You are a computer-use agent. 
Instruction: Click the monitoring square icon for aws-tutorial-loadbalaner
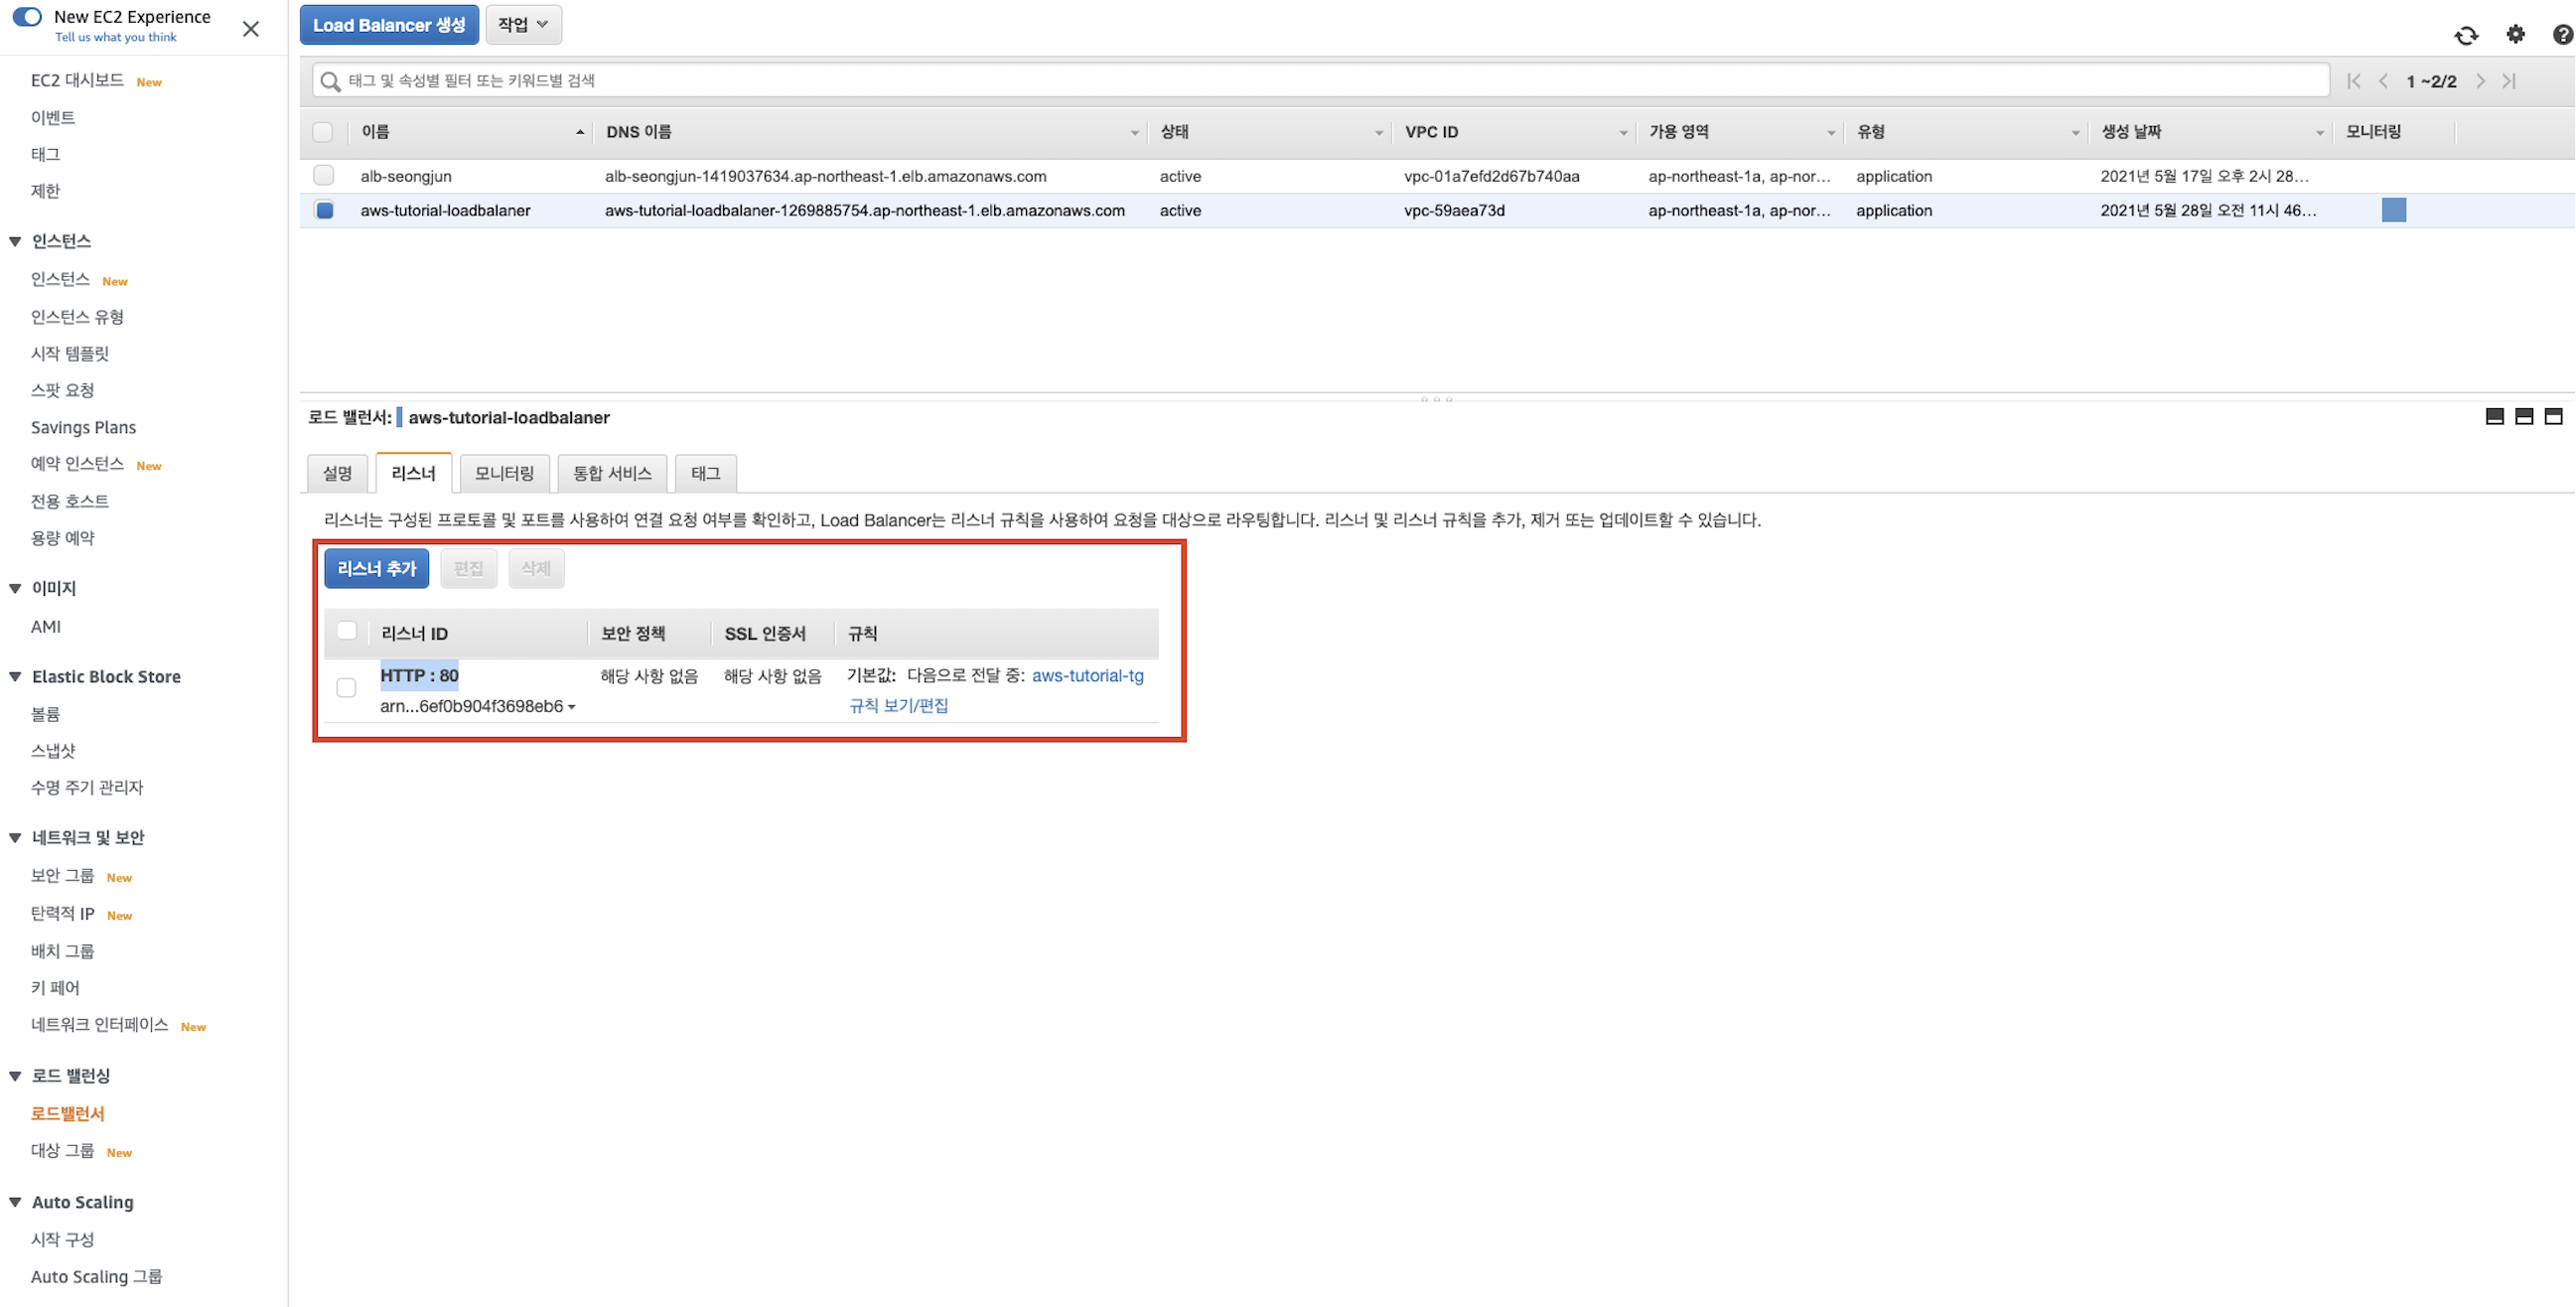[x=2393, y=210]
